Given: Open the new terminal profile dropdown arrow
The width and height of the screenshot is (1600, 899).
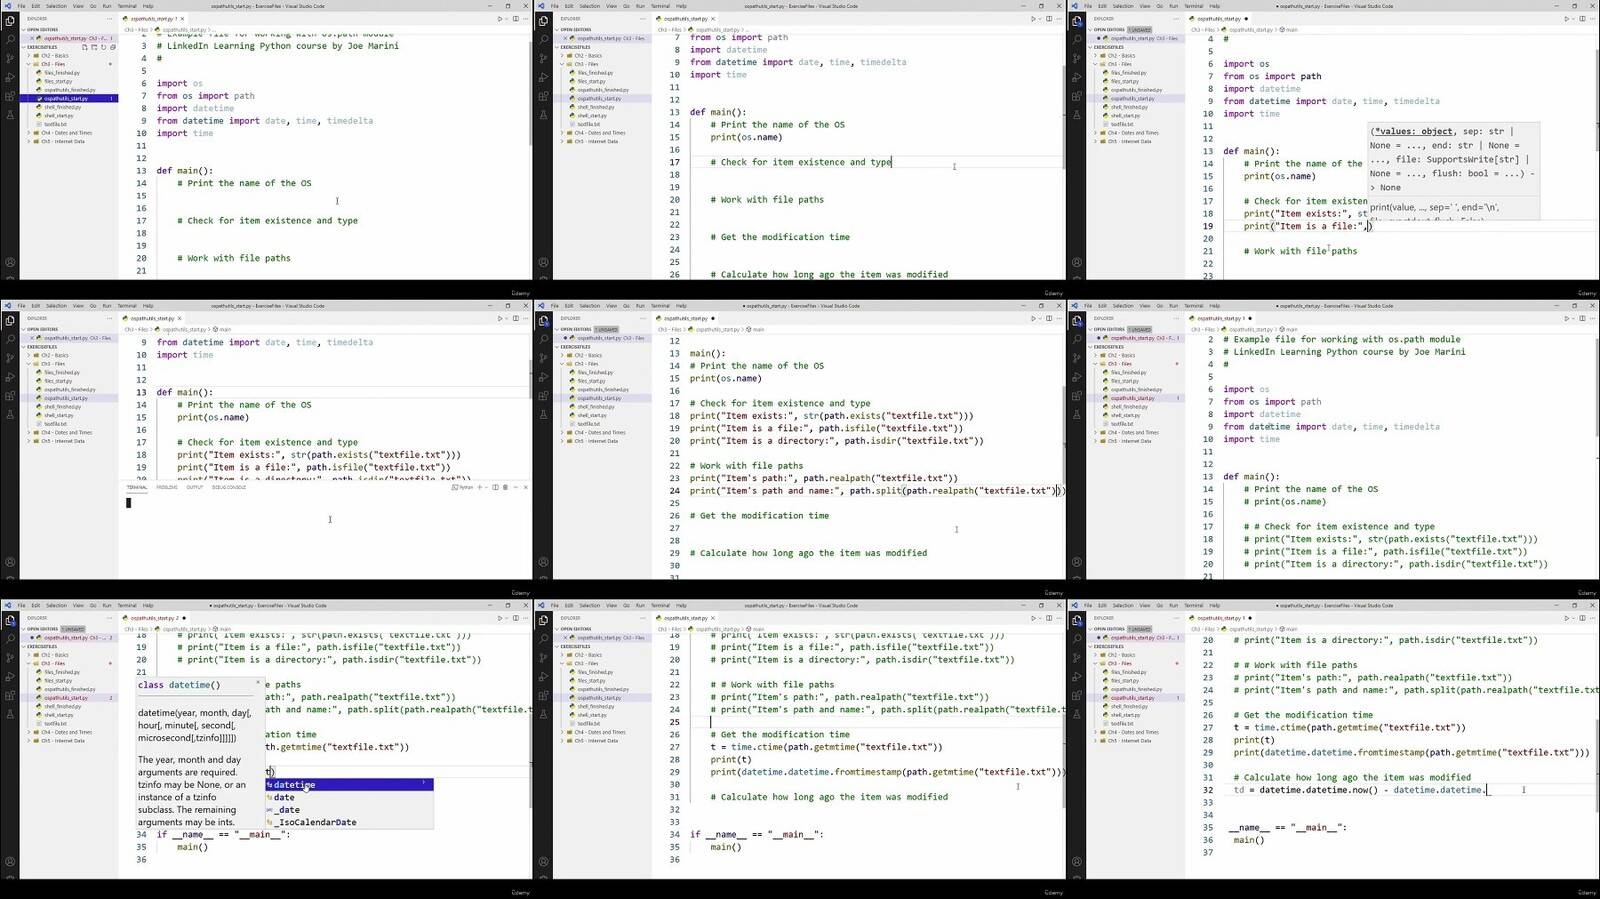Looking at the screenshot, I should tap(486, 487).
